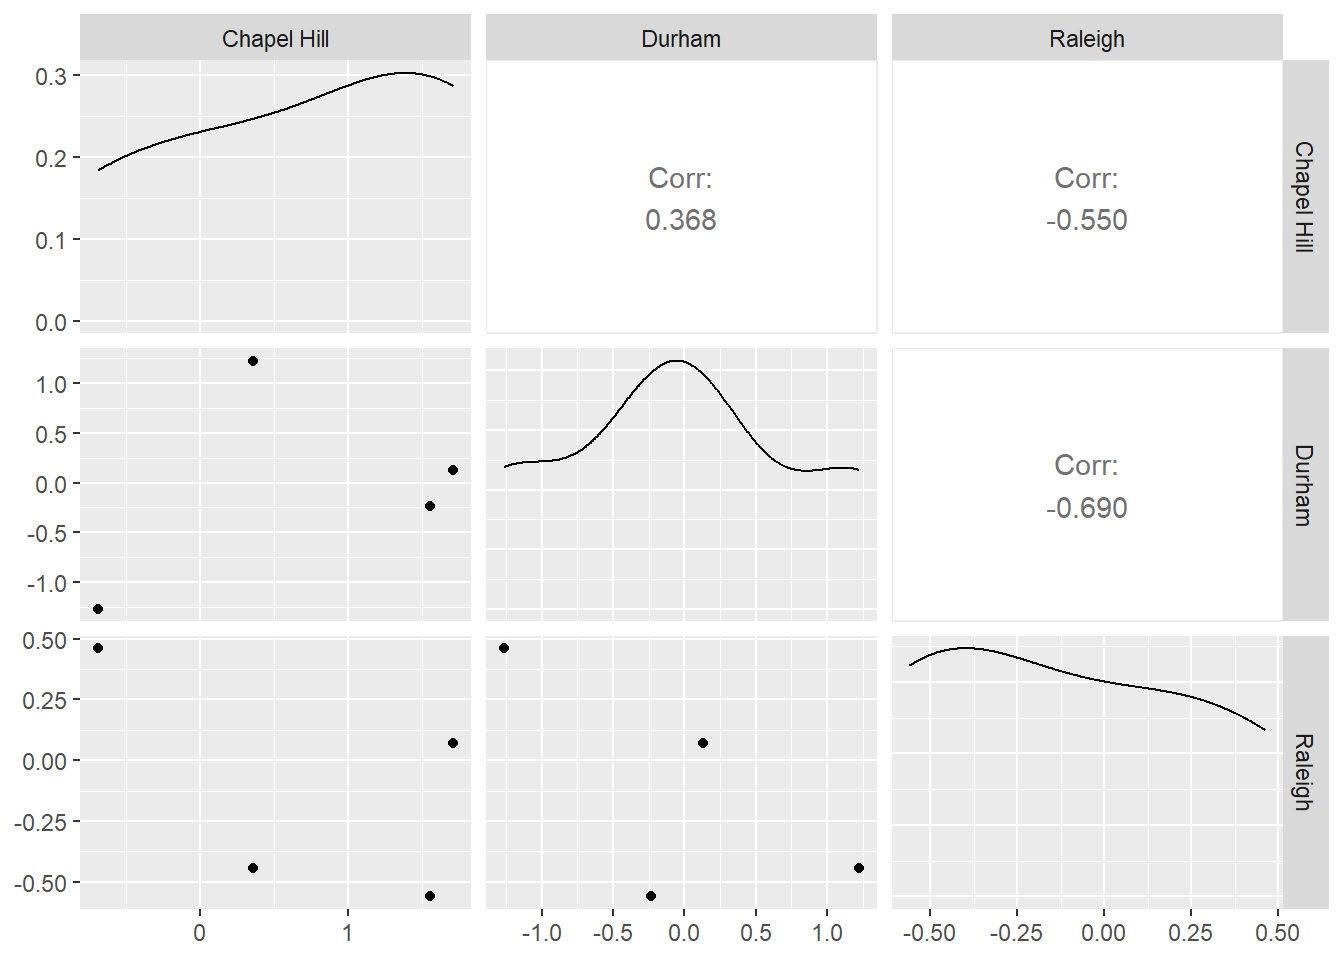Click the rightmost point in Raleigh vs Durham scatter
Screen dimensions: 1344x960
[x=859, y=868]
